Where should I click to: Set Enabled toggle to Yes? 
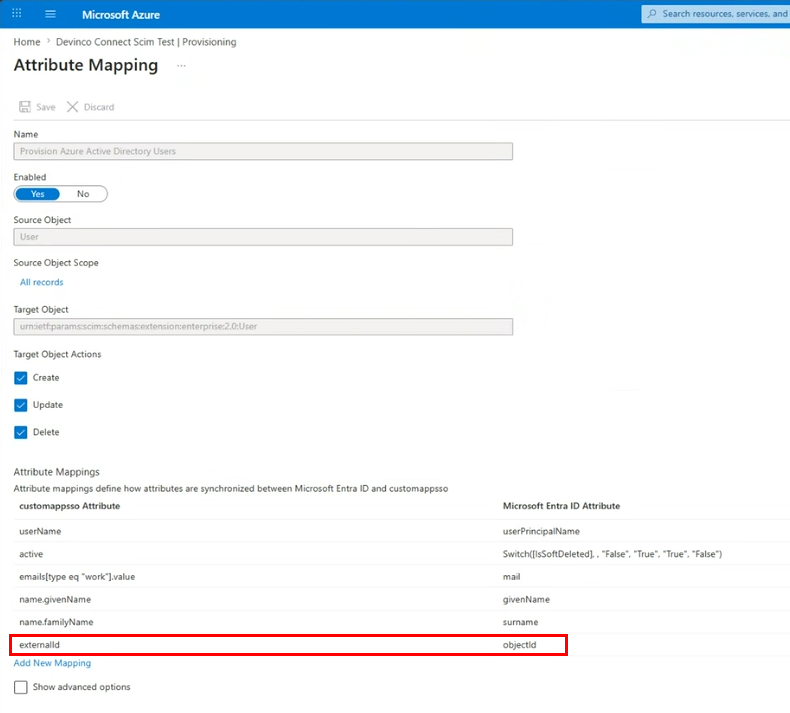pyautogui.click(x=37, y=194)
